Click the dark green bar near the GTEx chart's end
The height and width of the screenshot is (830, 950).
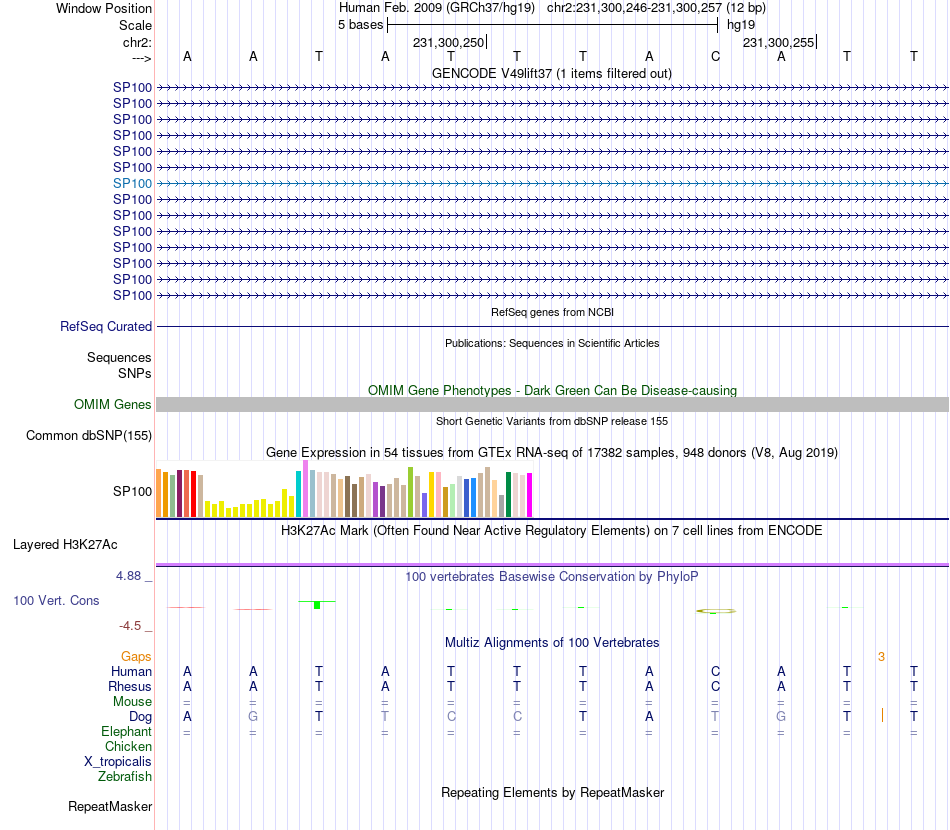click(x=508, y=494)
